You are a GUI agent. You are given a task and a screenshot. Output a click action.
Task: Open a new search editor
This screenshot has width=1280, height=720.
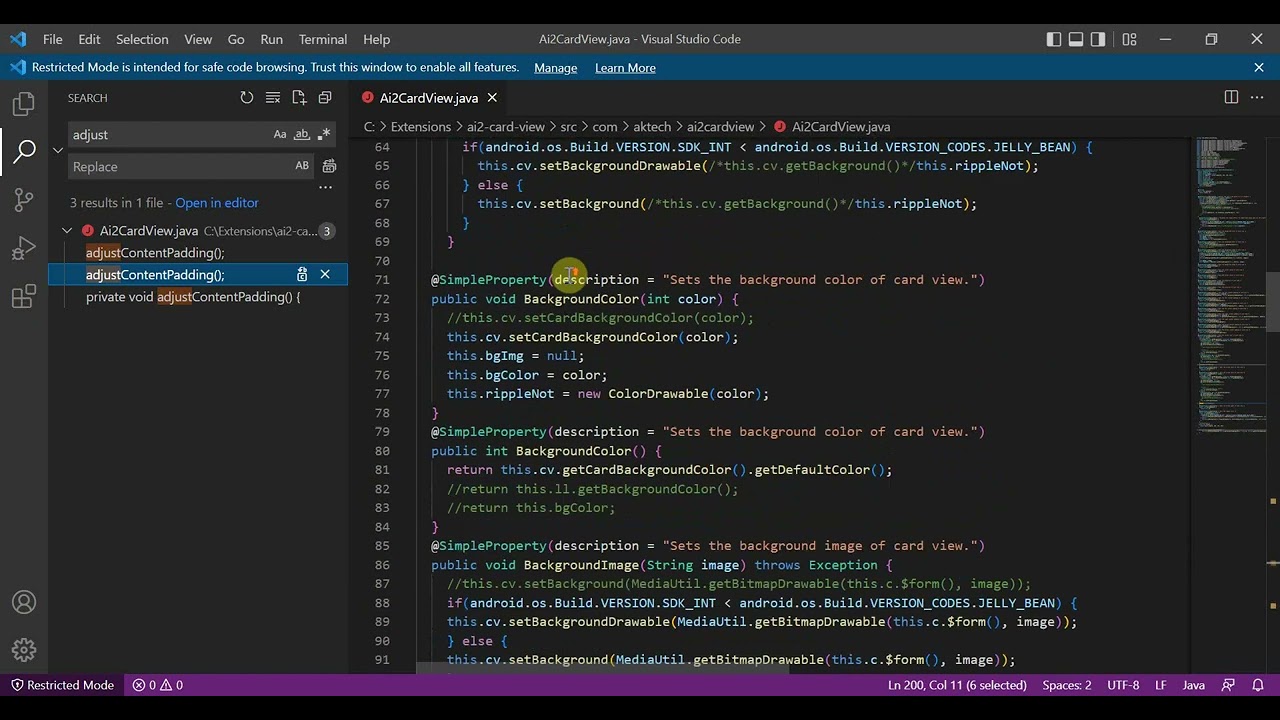299,98
